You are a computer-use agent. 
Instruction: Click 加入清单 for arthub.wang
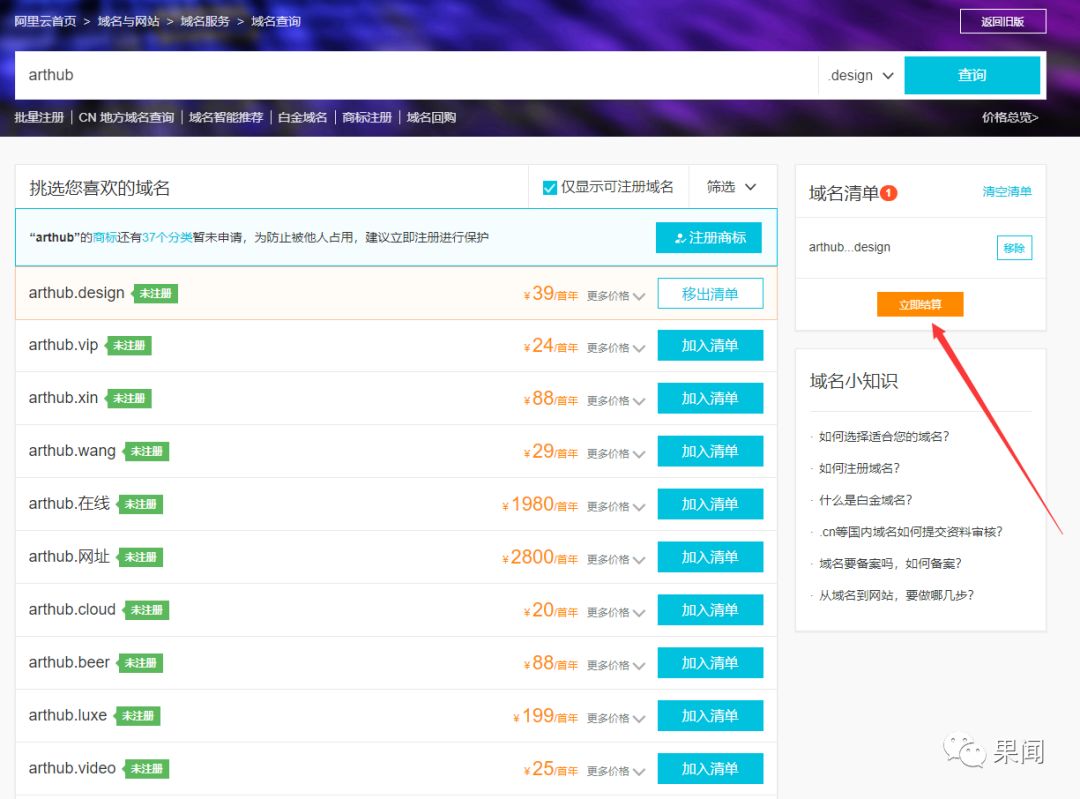click(710, 451)
